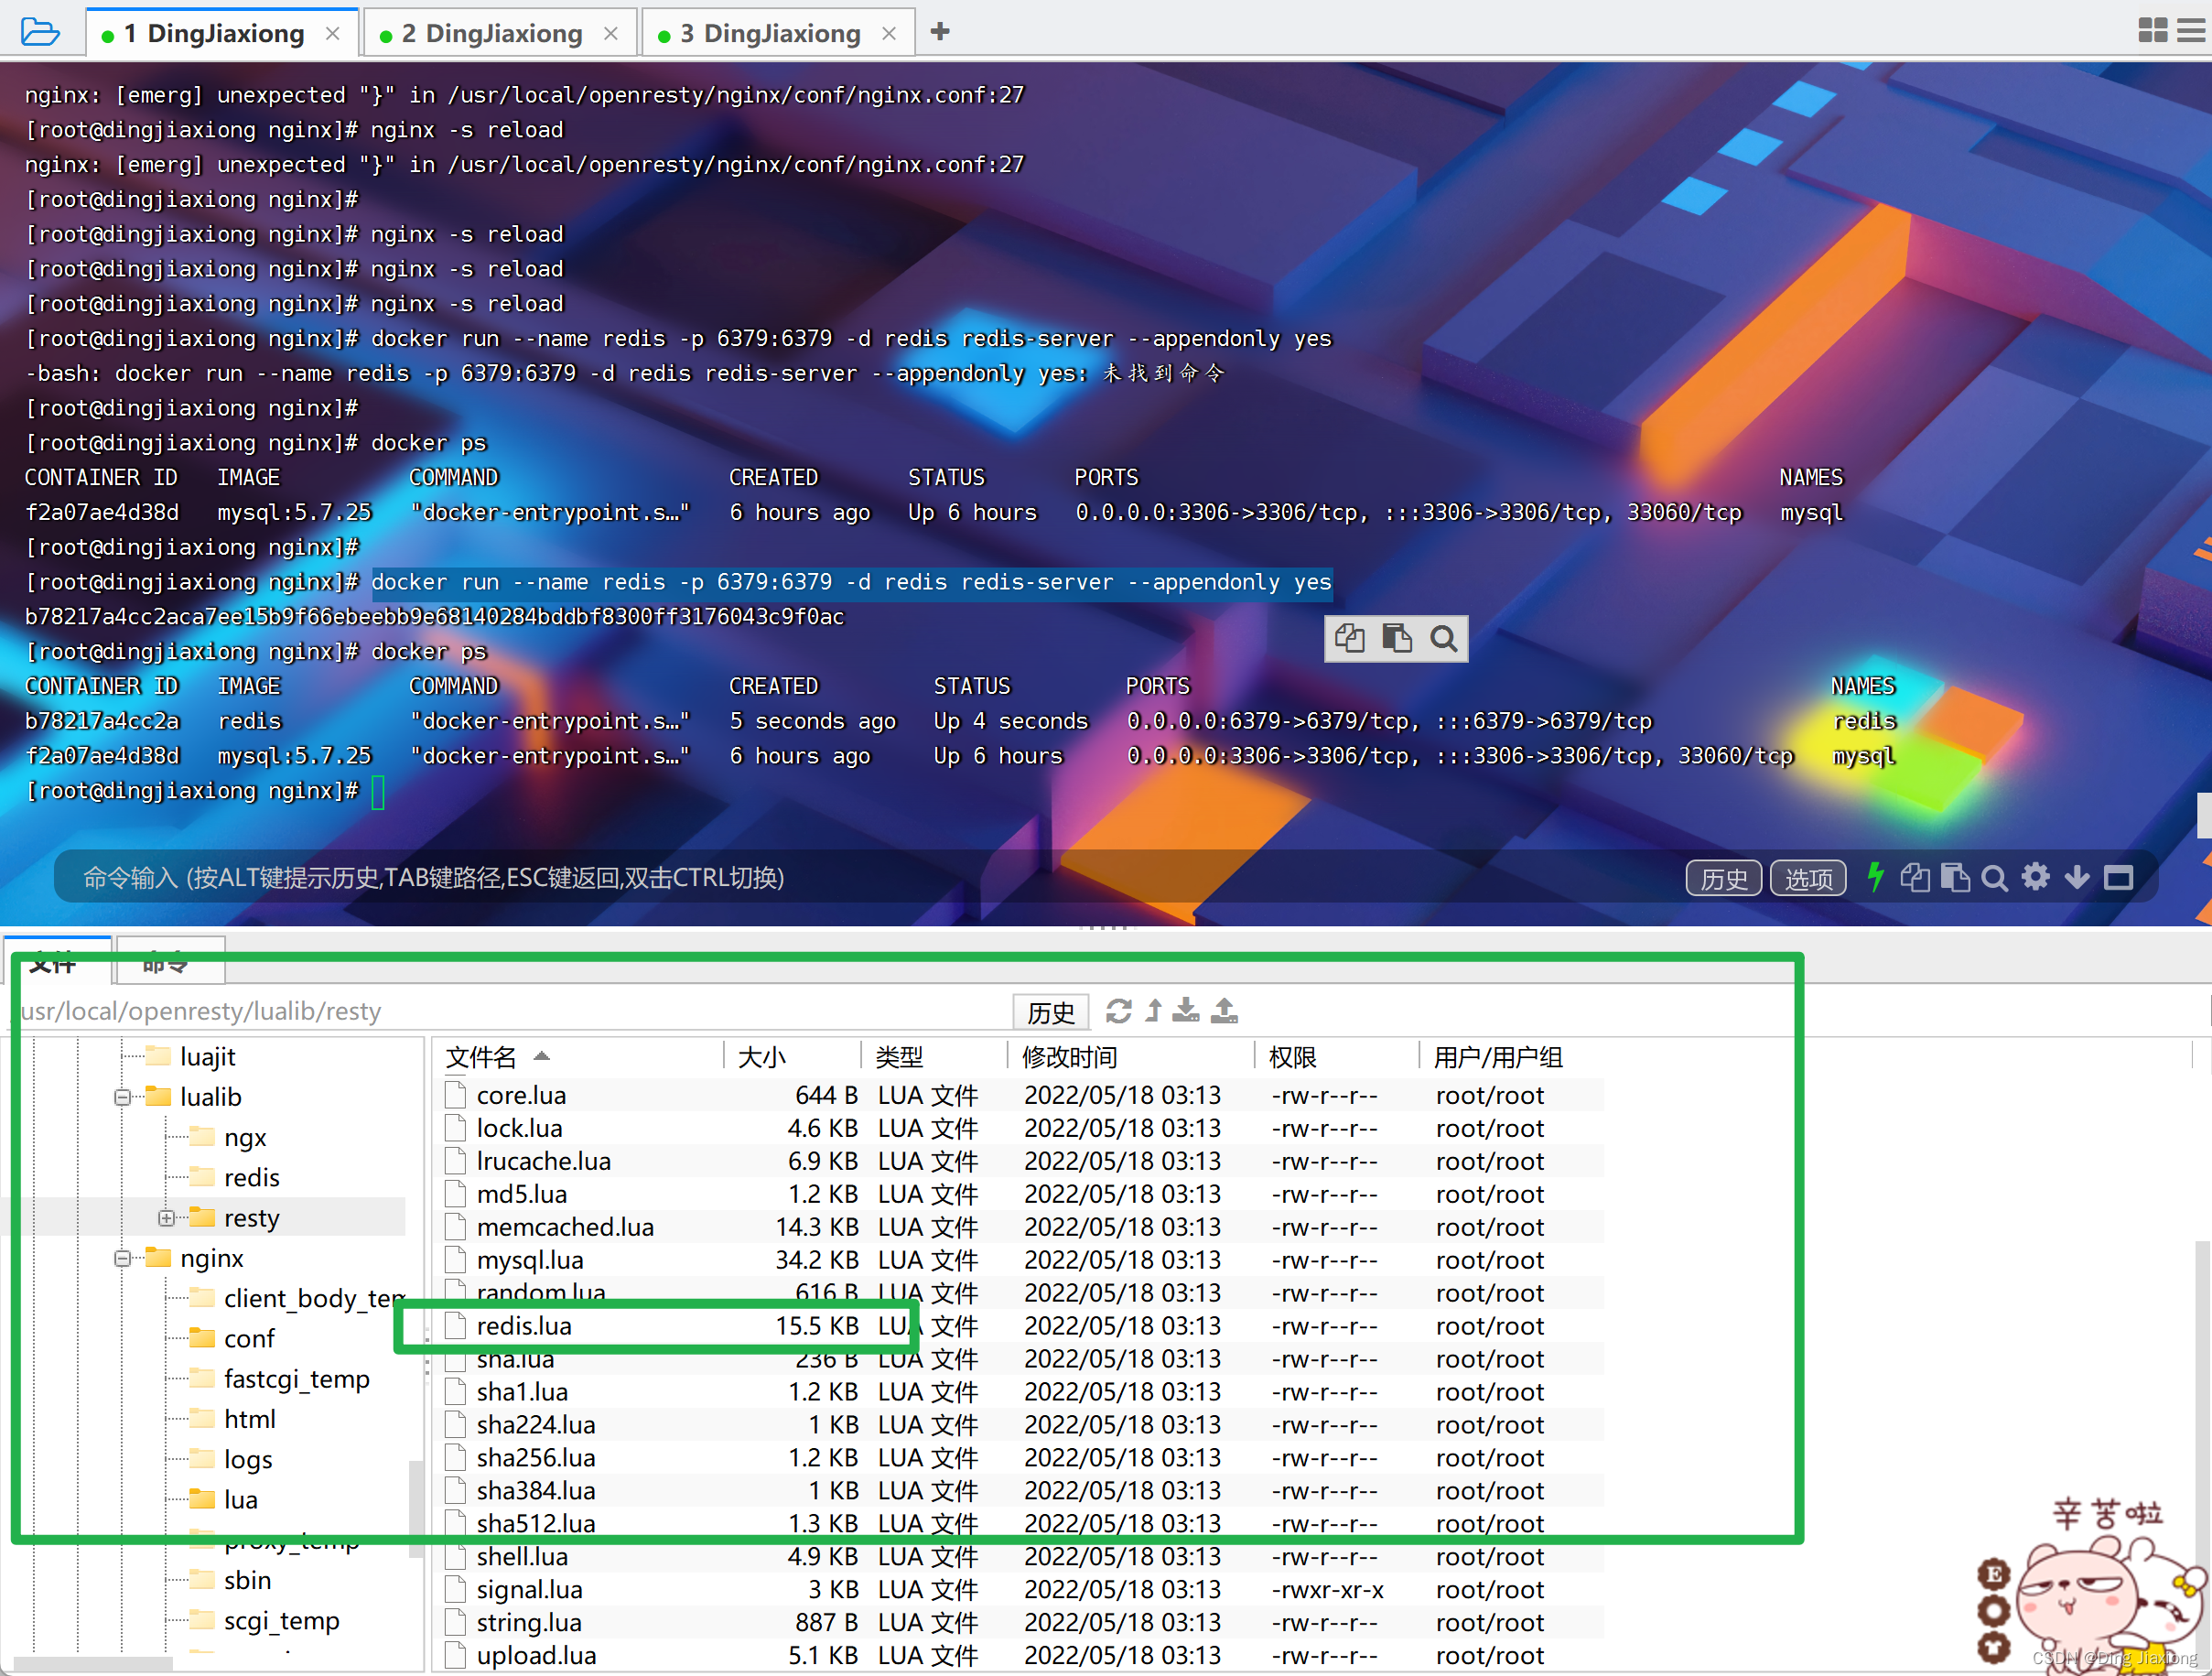The width and height of the screenshot is (2212, 1676).
Task: Click the 历史 button beside the file path
Action: [x=1050, y=1012]
